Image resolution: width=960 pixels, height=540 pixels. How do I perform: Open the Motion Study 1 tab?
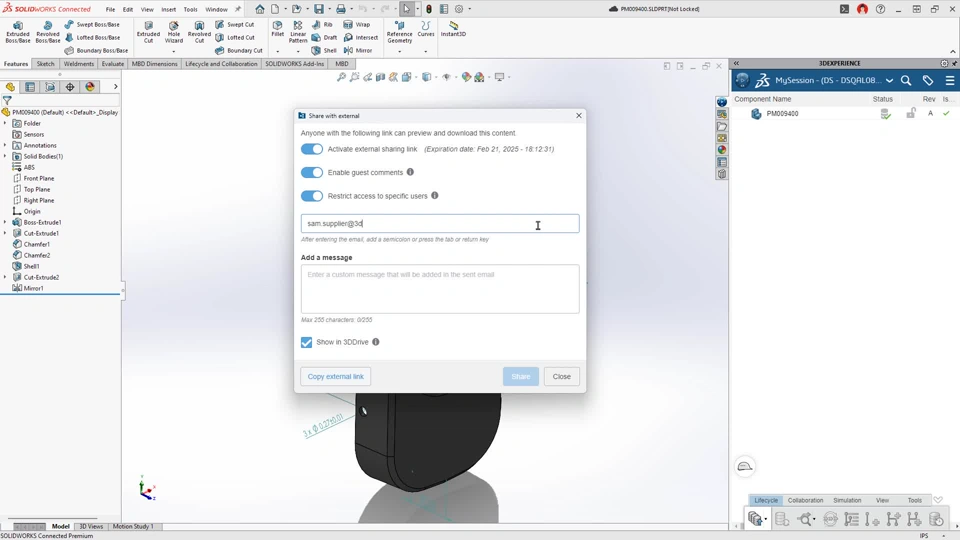point(133,527)
